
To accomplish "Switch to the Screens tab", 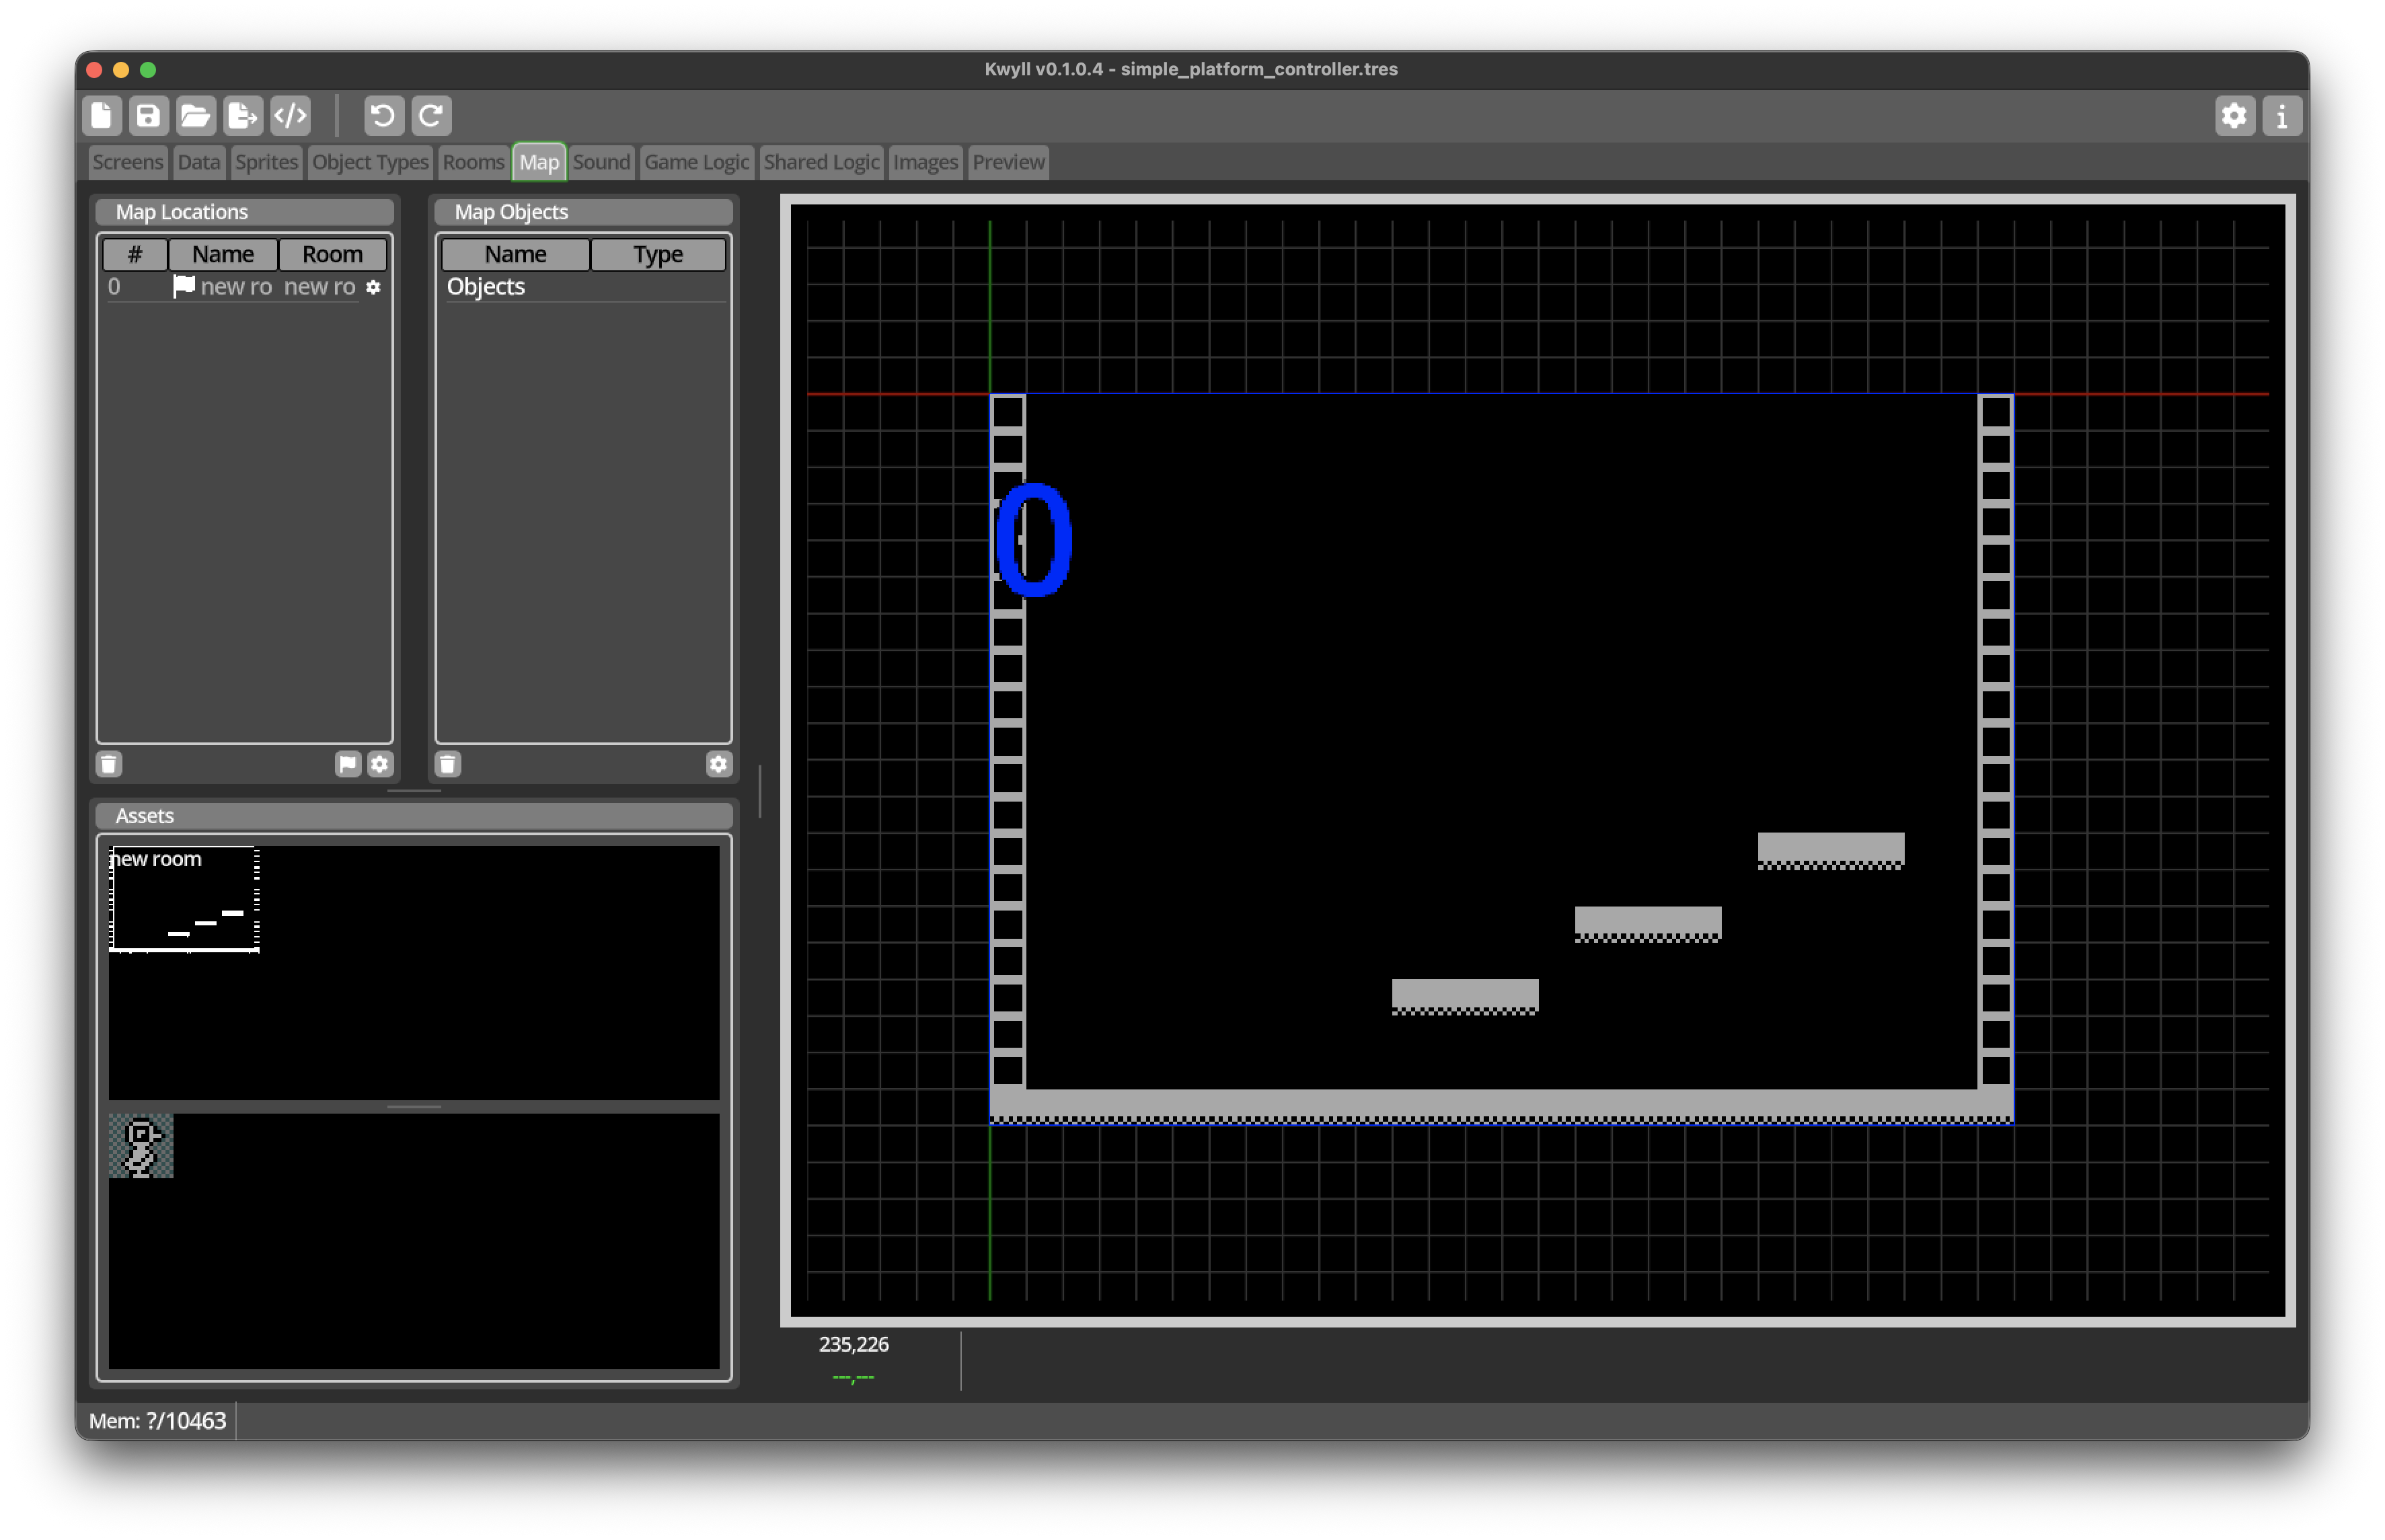I will point(127,162).
